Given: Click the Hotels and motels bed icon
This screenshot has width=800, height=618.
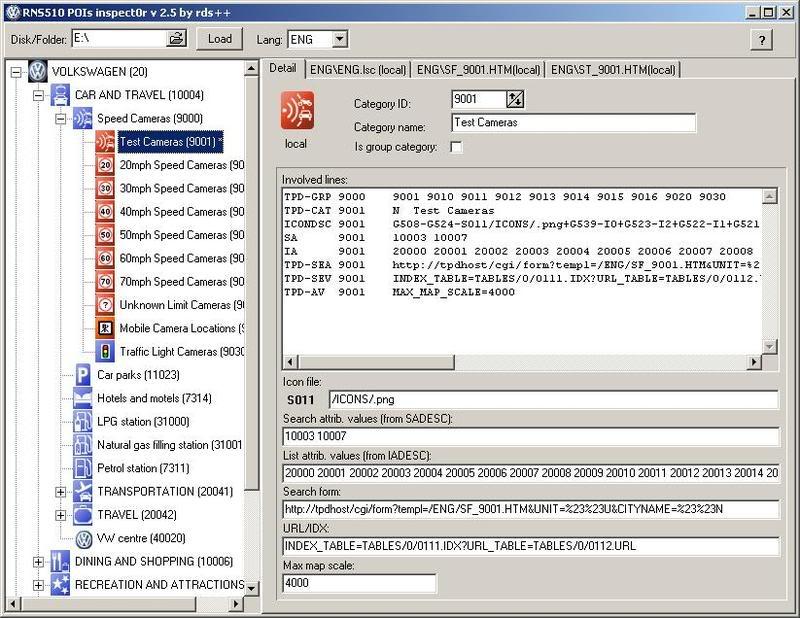Looking at the screenshot, I should click(83, 398).
